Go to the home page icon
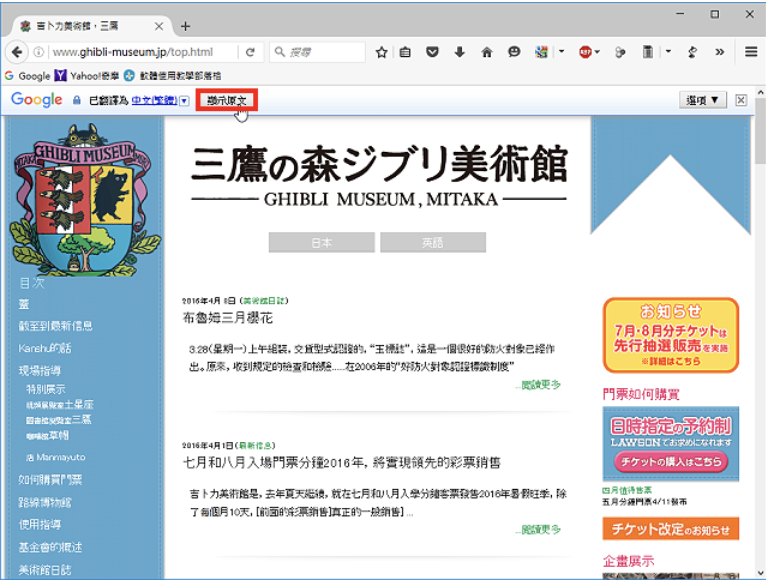The width and height of the screenshot is (766, 582). click(487, 52)
